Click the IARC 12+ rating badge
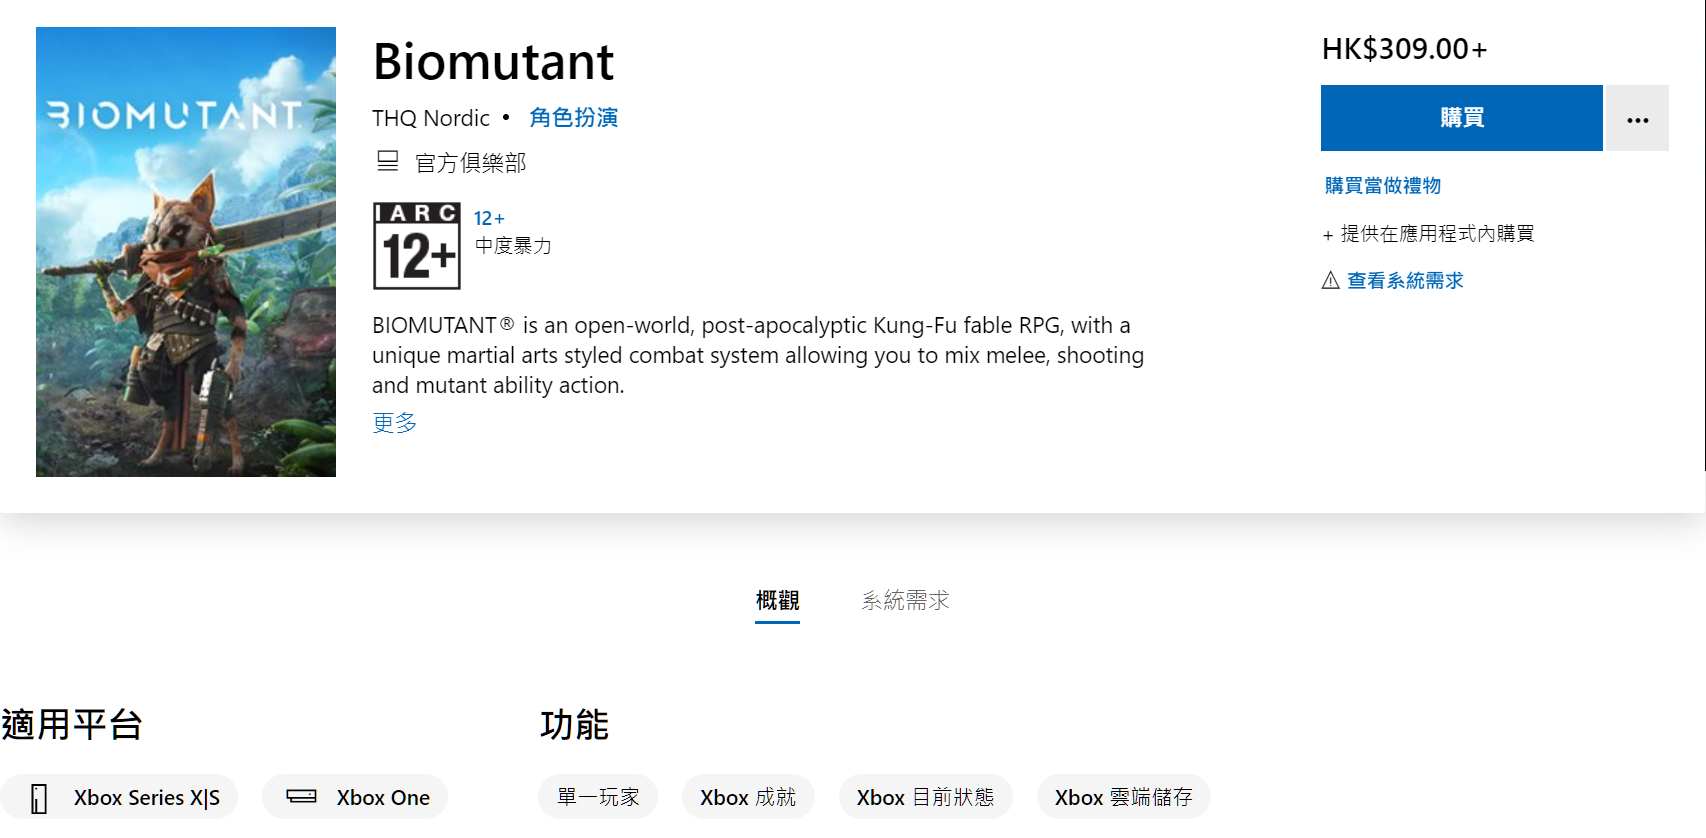 click(417, 246)
